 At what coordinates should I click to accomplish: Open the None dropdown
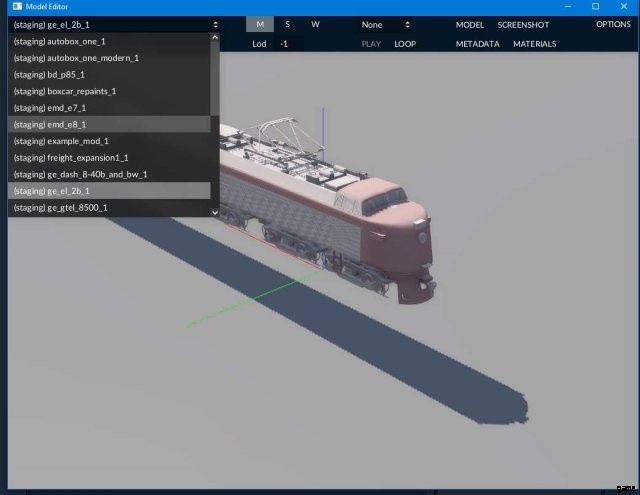[385, 24]
